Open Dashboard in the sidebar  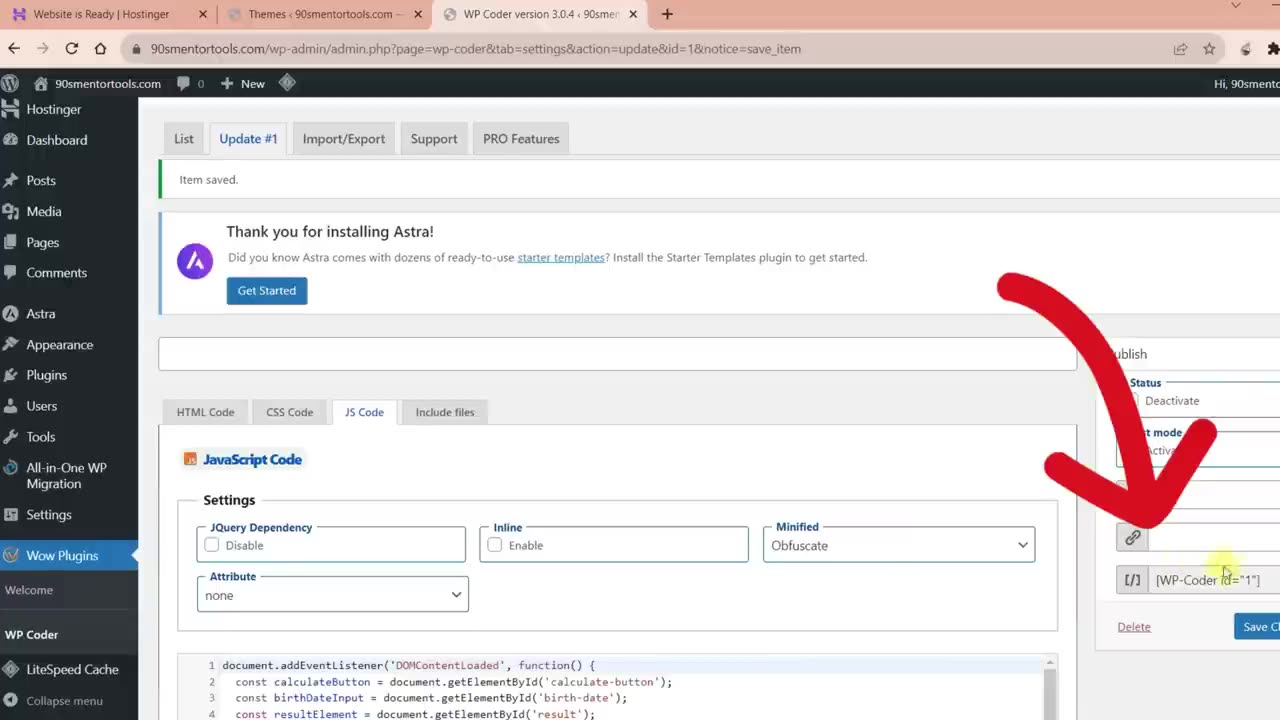(x=56, y=140)
